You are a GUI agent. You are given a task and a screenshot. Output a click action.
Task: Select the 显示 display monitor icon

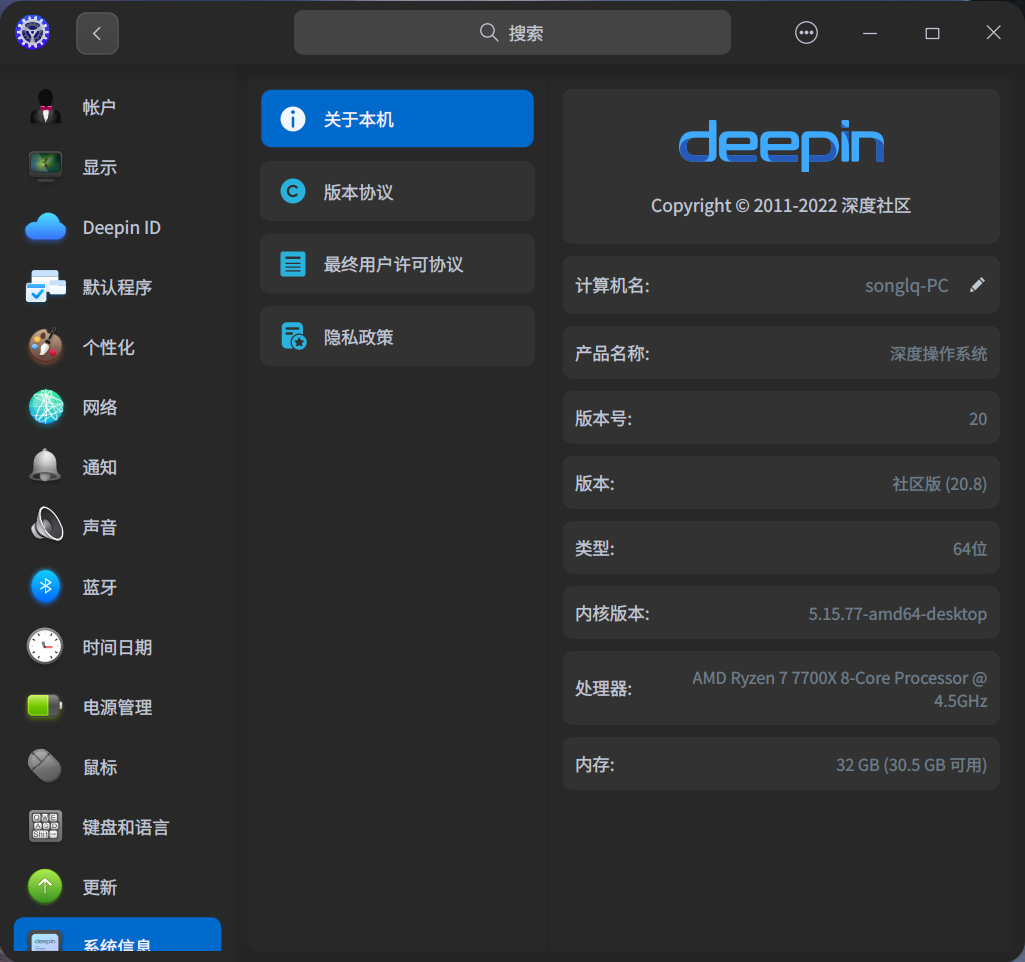45,167
